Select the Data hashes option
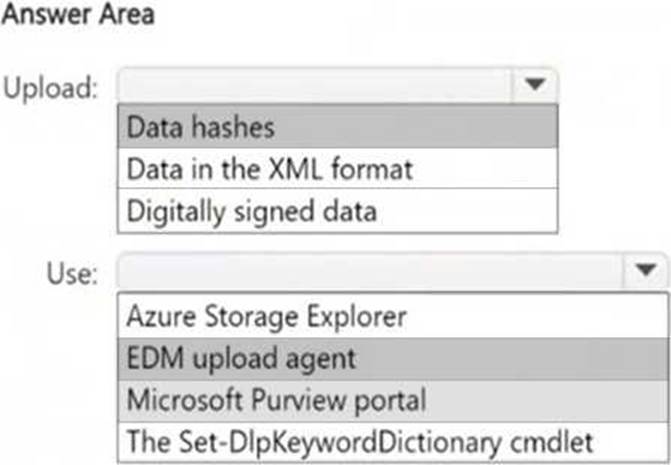This screenshot has width=671, height=465. click(x=336, y=127)
